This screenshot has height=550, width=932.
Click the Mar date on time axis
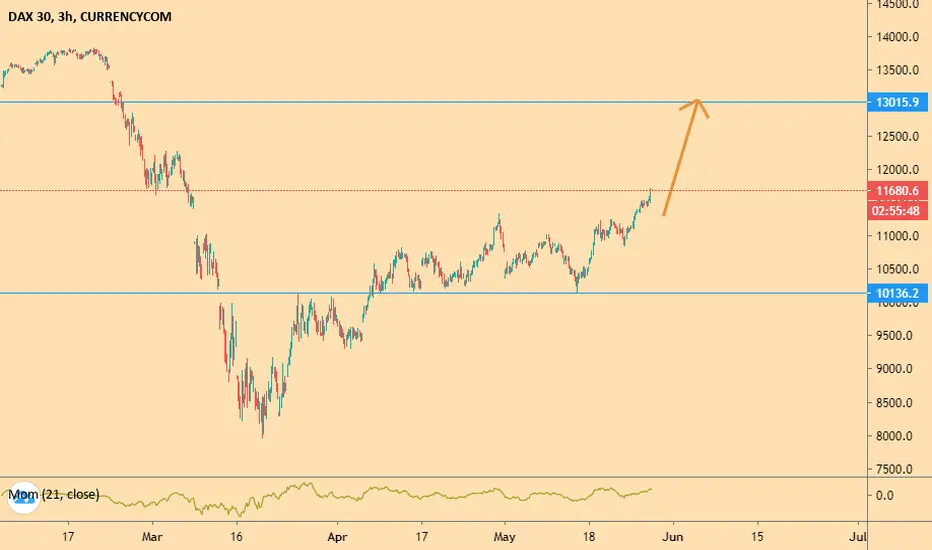(x=152, y=537)
